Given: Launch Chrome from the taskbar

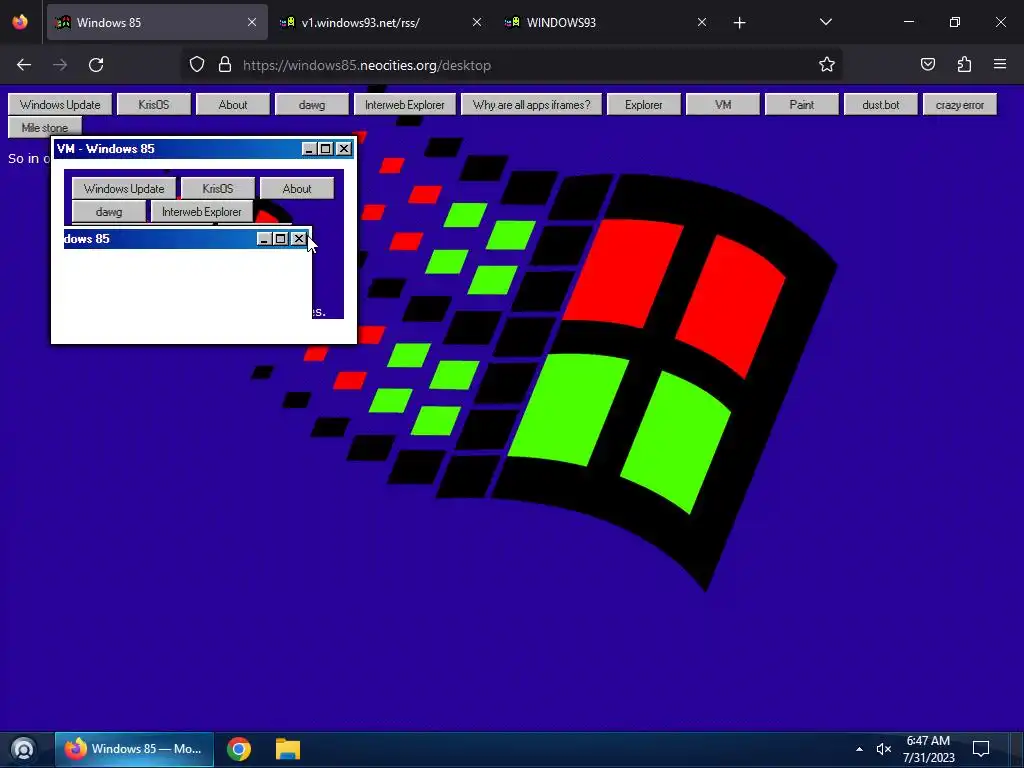Looking at the screenshot, I should click(239, 749).
